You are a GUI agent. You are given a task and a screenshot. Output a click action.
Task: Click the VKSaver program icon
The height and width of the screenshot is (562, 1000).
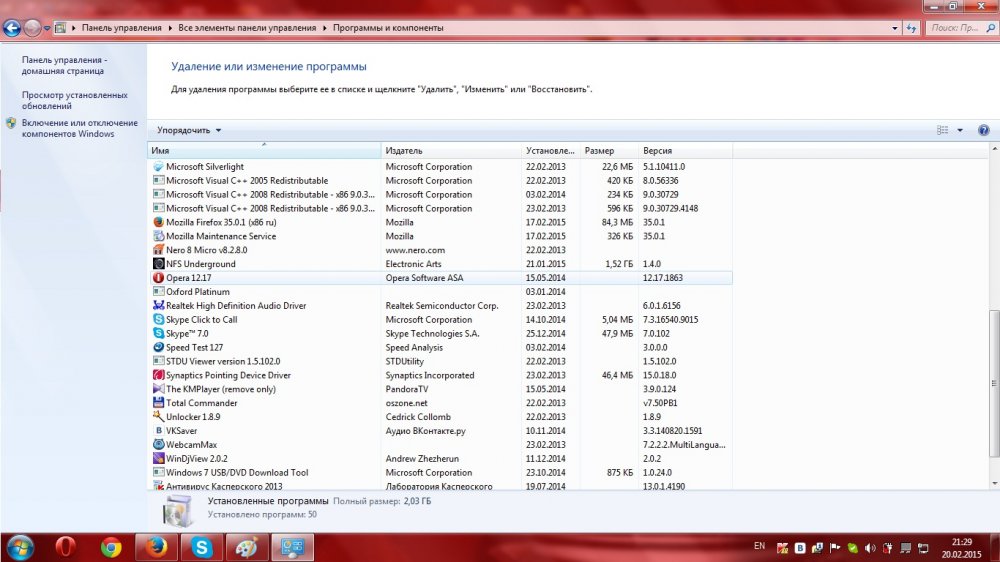(x=158, y=431)
